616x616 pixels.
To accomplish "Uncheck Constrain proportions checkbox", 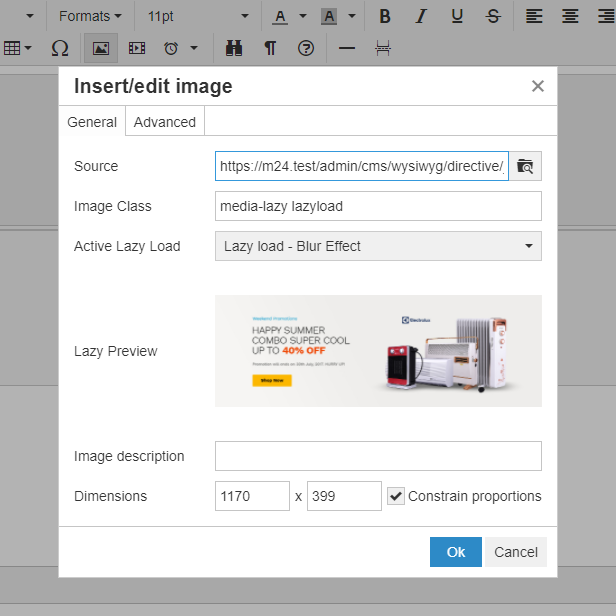I will 397,496.
